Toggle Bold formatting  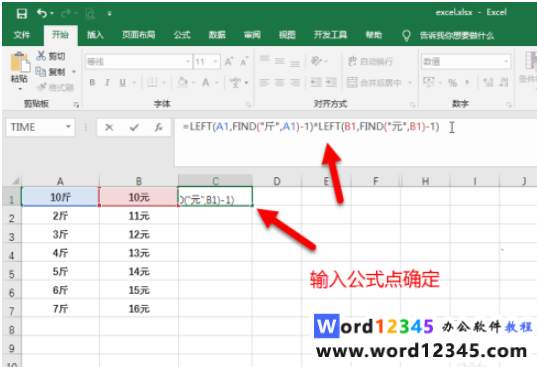(92, 83)
